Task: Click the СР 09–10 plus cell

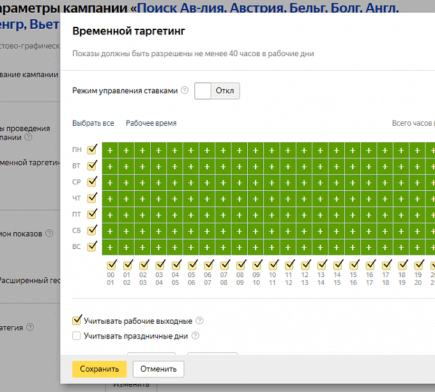Action: (256, 183)
